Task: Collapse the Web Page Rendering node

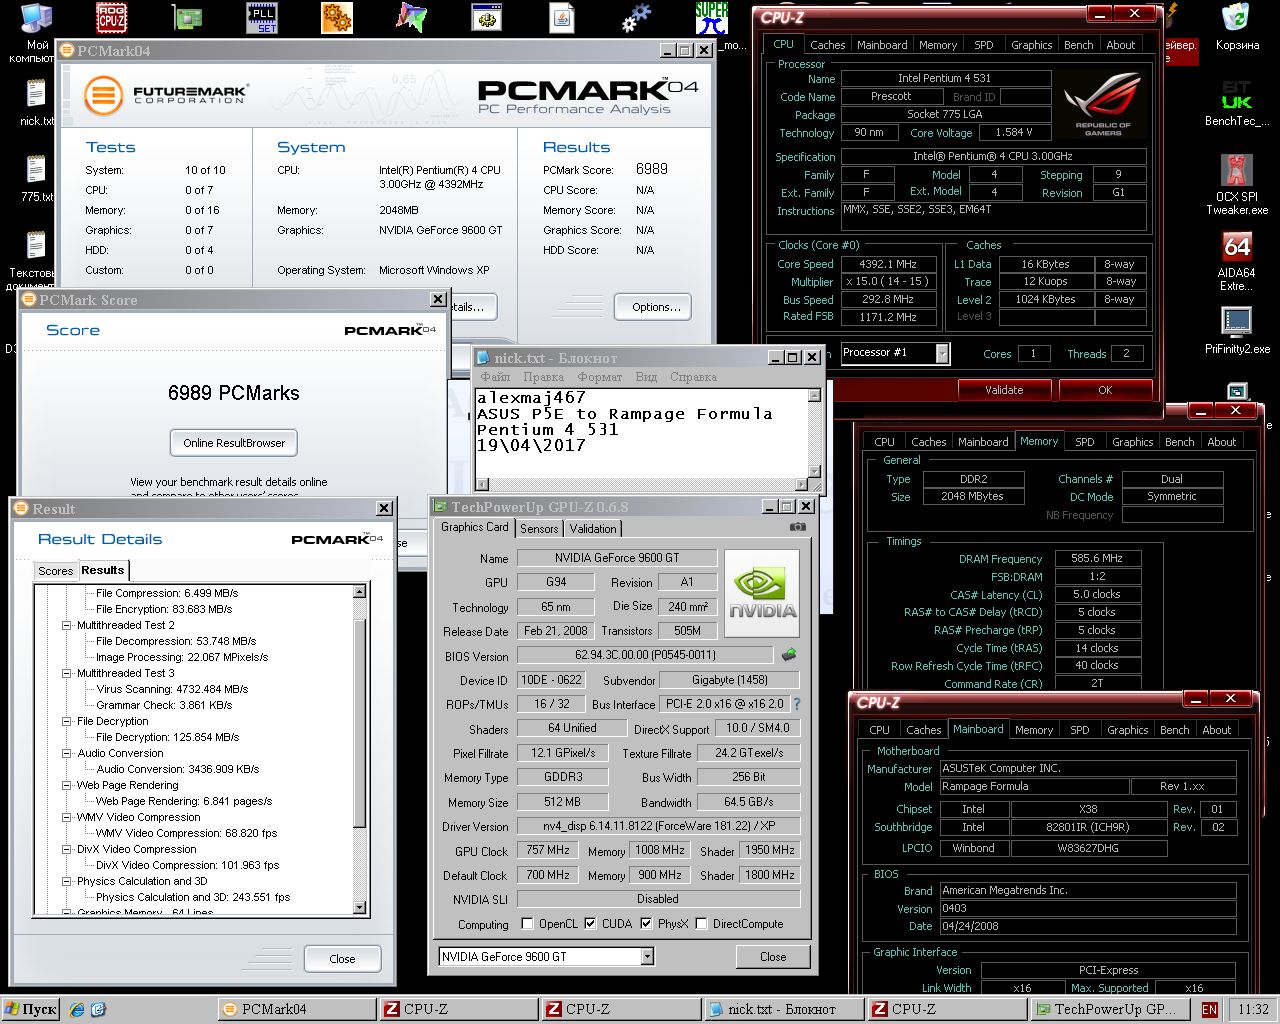Action: click(67, 785)
